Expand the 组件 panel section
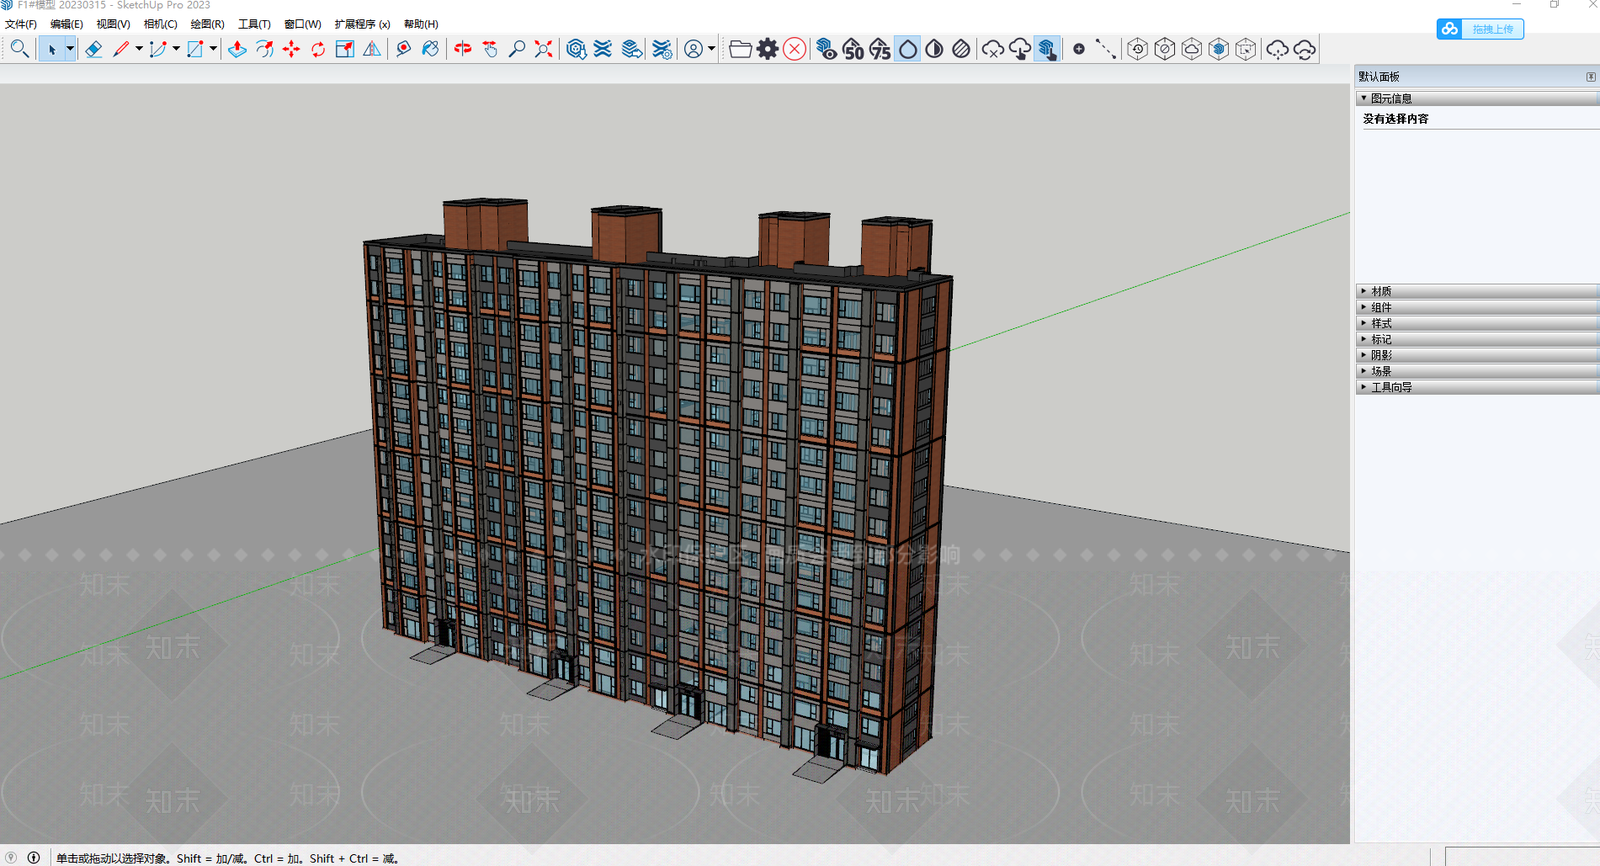The width and height of the screenshot is (1600, 866). (1478, 307)
